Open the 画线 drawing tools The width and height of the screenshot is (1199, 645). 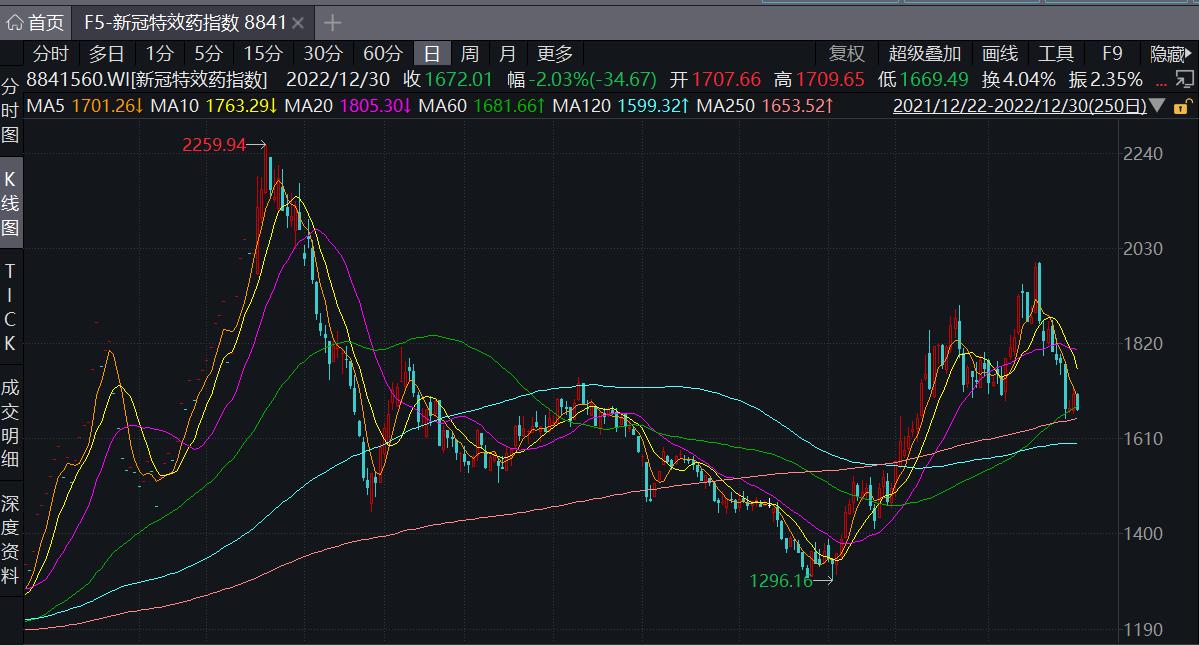point(999,54)
